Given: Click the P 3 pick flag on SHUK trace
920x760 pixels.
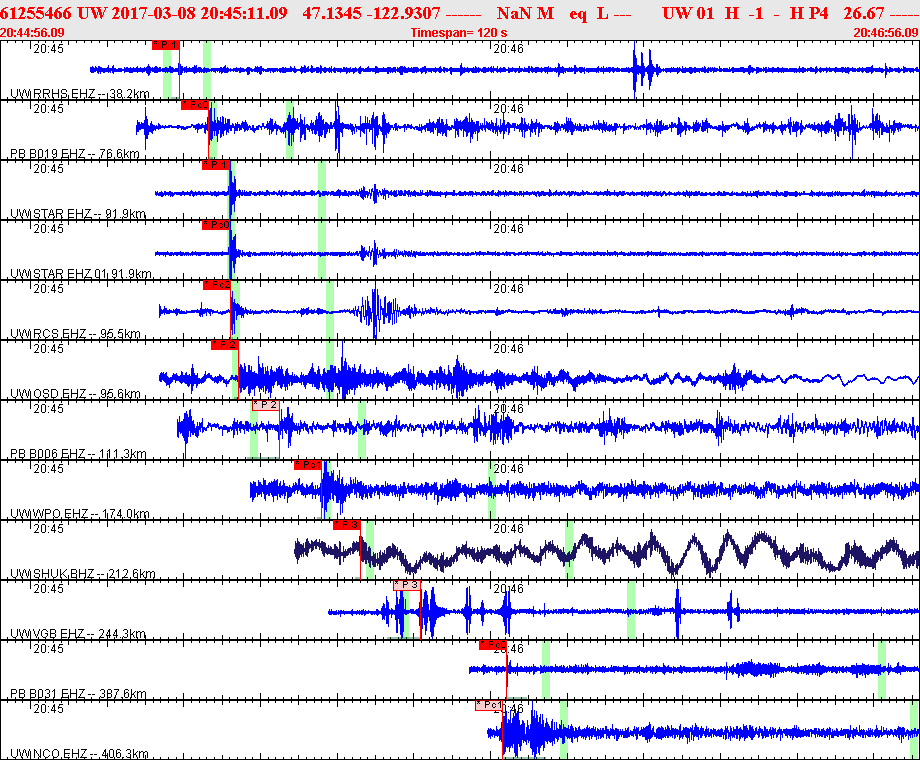Looking at the screenshot, I should (x=346, y=525).
